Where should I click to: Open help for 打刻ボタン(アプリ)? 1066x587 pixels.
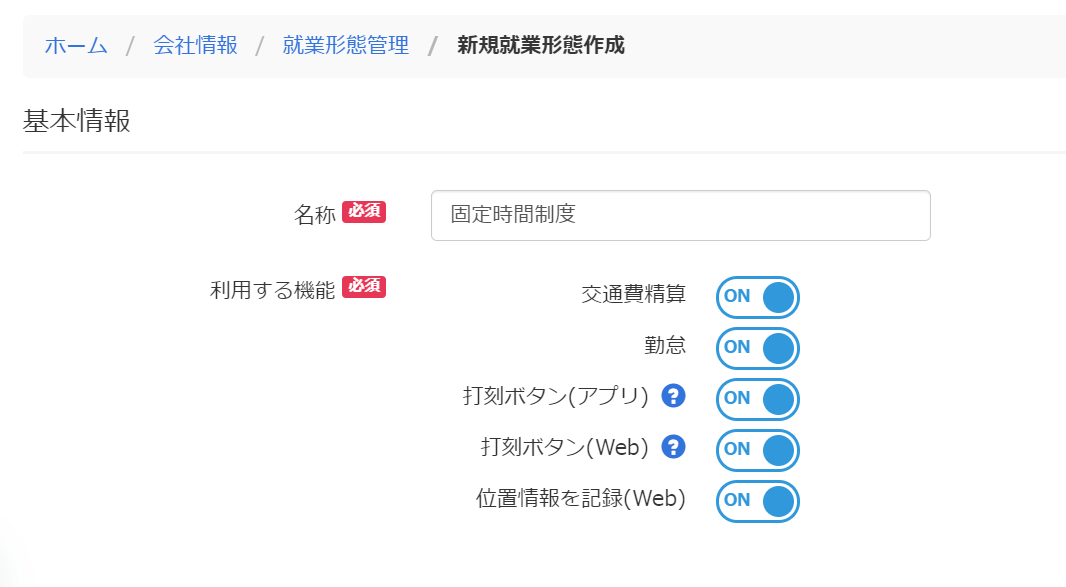click(673, 396)
